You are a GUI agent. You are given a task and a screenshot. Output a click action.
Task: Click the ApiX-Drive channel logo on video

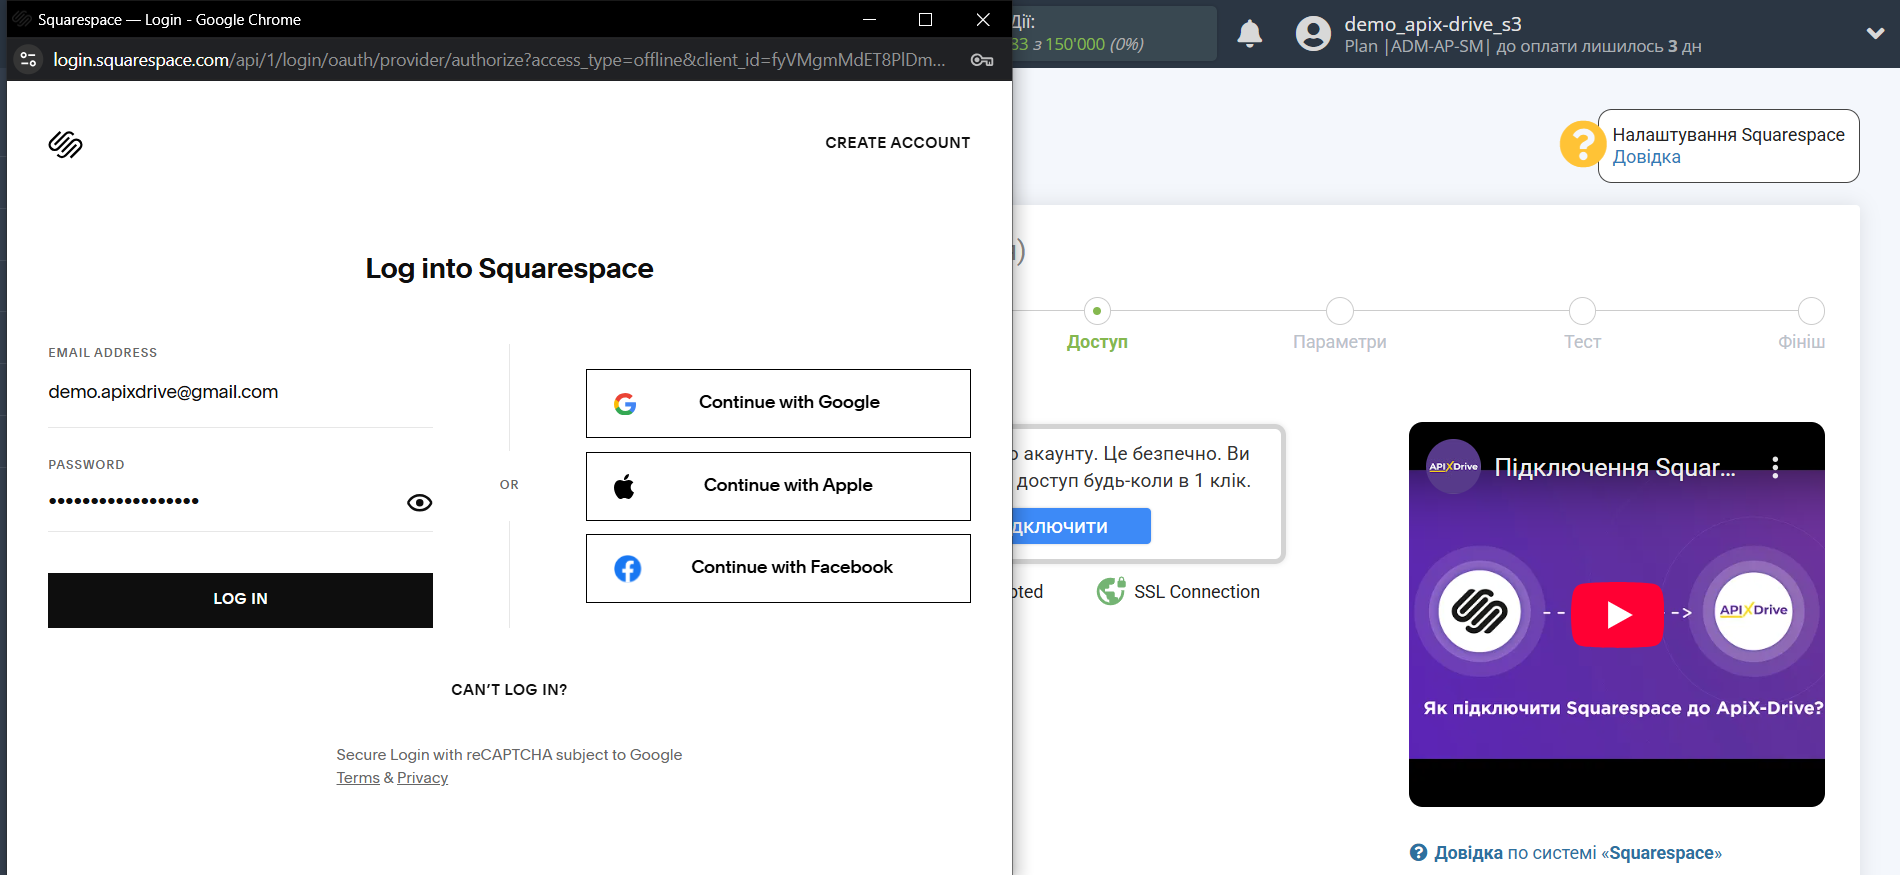[1453, 467]
